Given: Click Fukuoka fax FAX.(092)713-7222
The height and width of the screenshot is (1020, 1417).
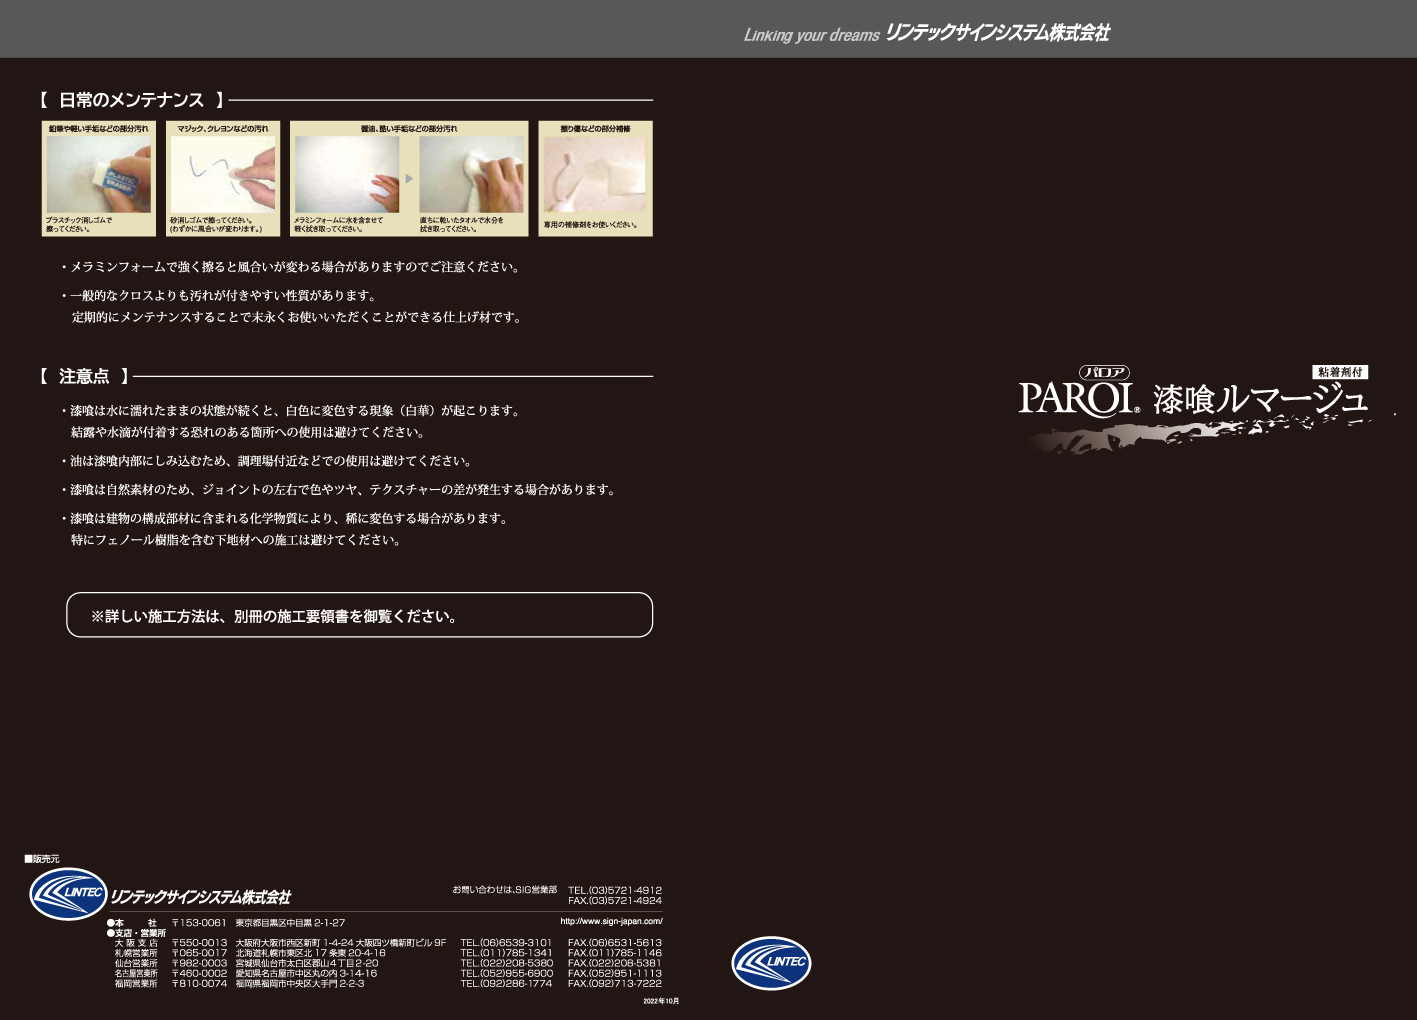Looking at the screenshot, I should click(615, 983).
